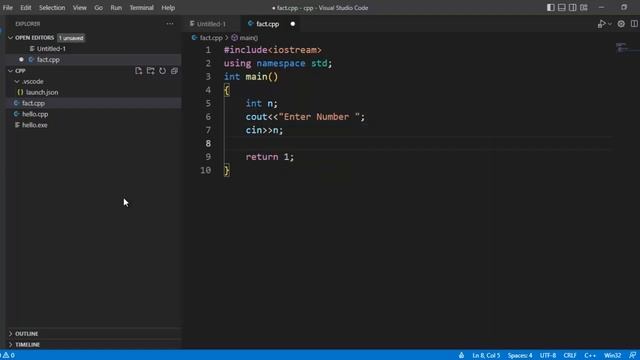Click the main() breadcrumb label
640x360 pixels.
click(x=248, y=38)
